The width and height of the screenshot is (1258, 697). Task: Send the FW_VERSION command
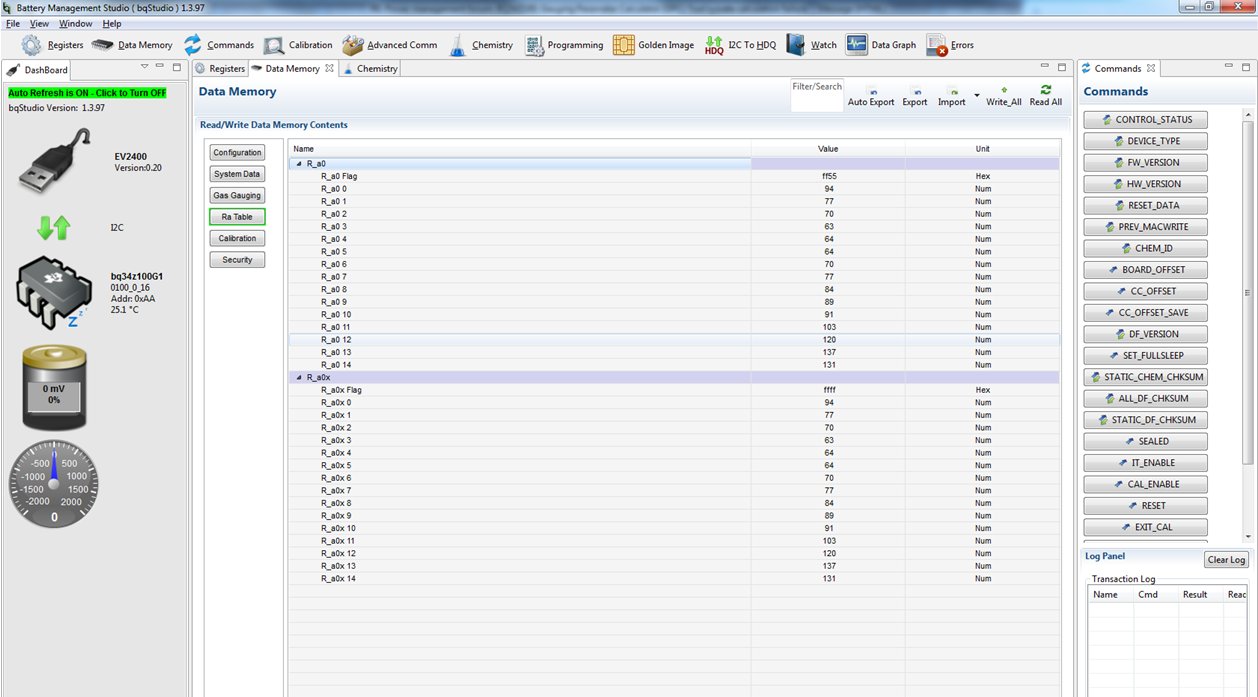pyautogui.click(x=1145, y=162)
